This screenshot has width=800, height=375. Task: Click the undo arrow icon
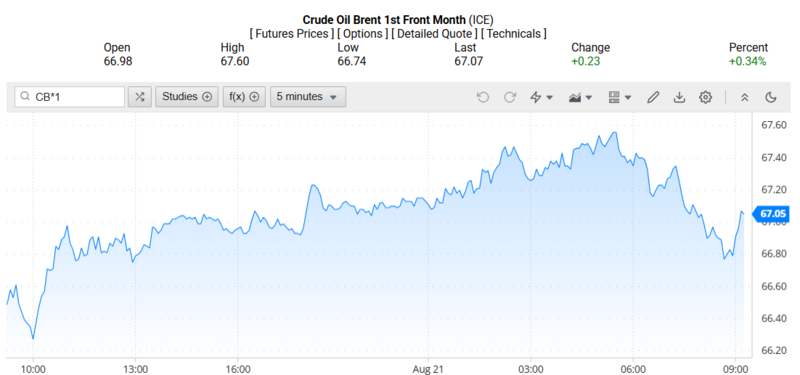click(x=483, y=97)
